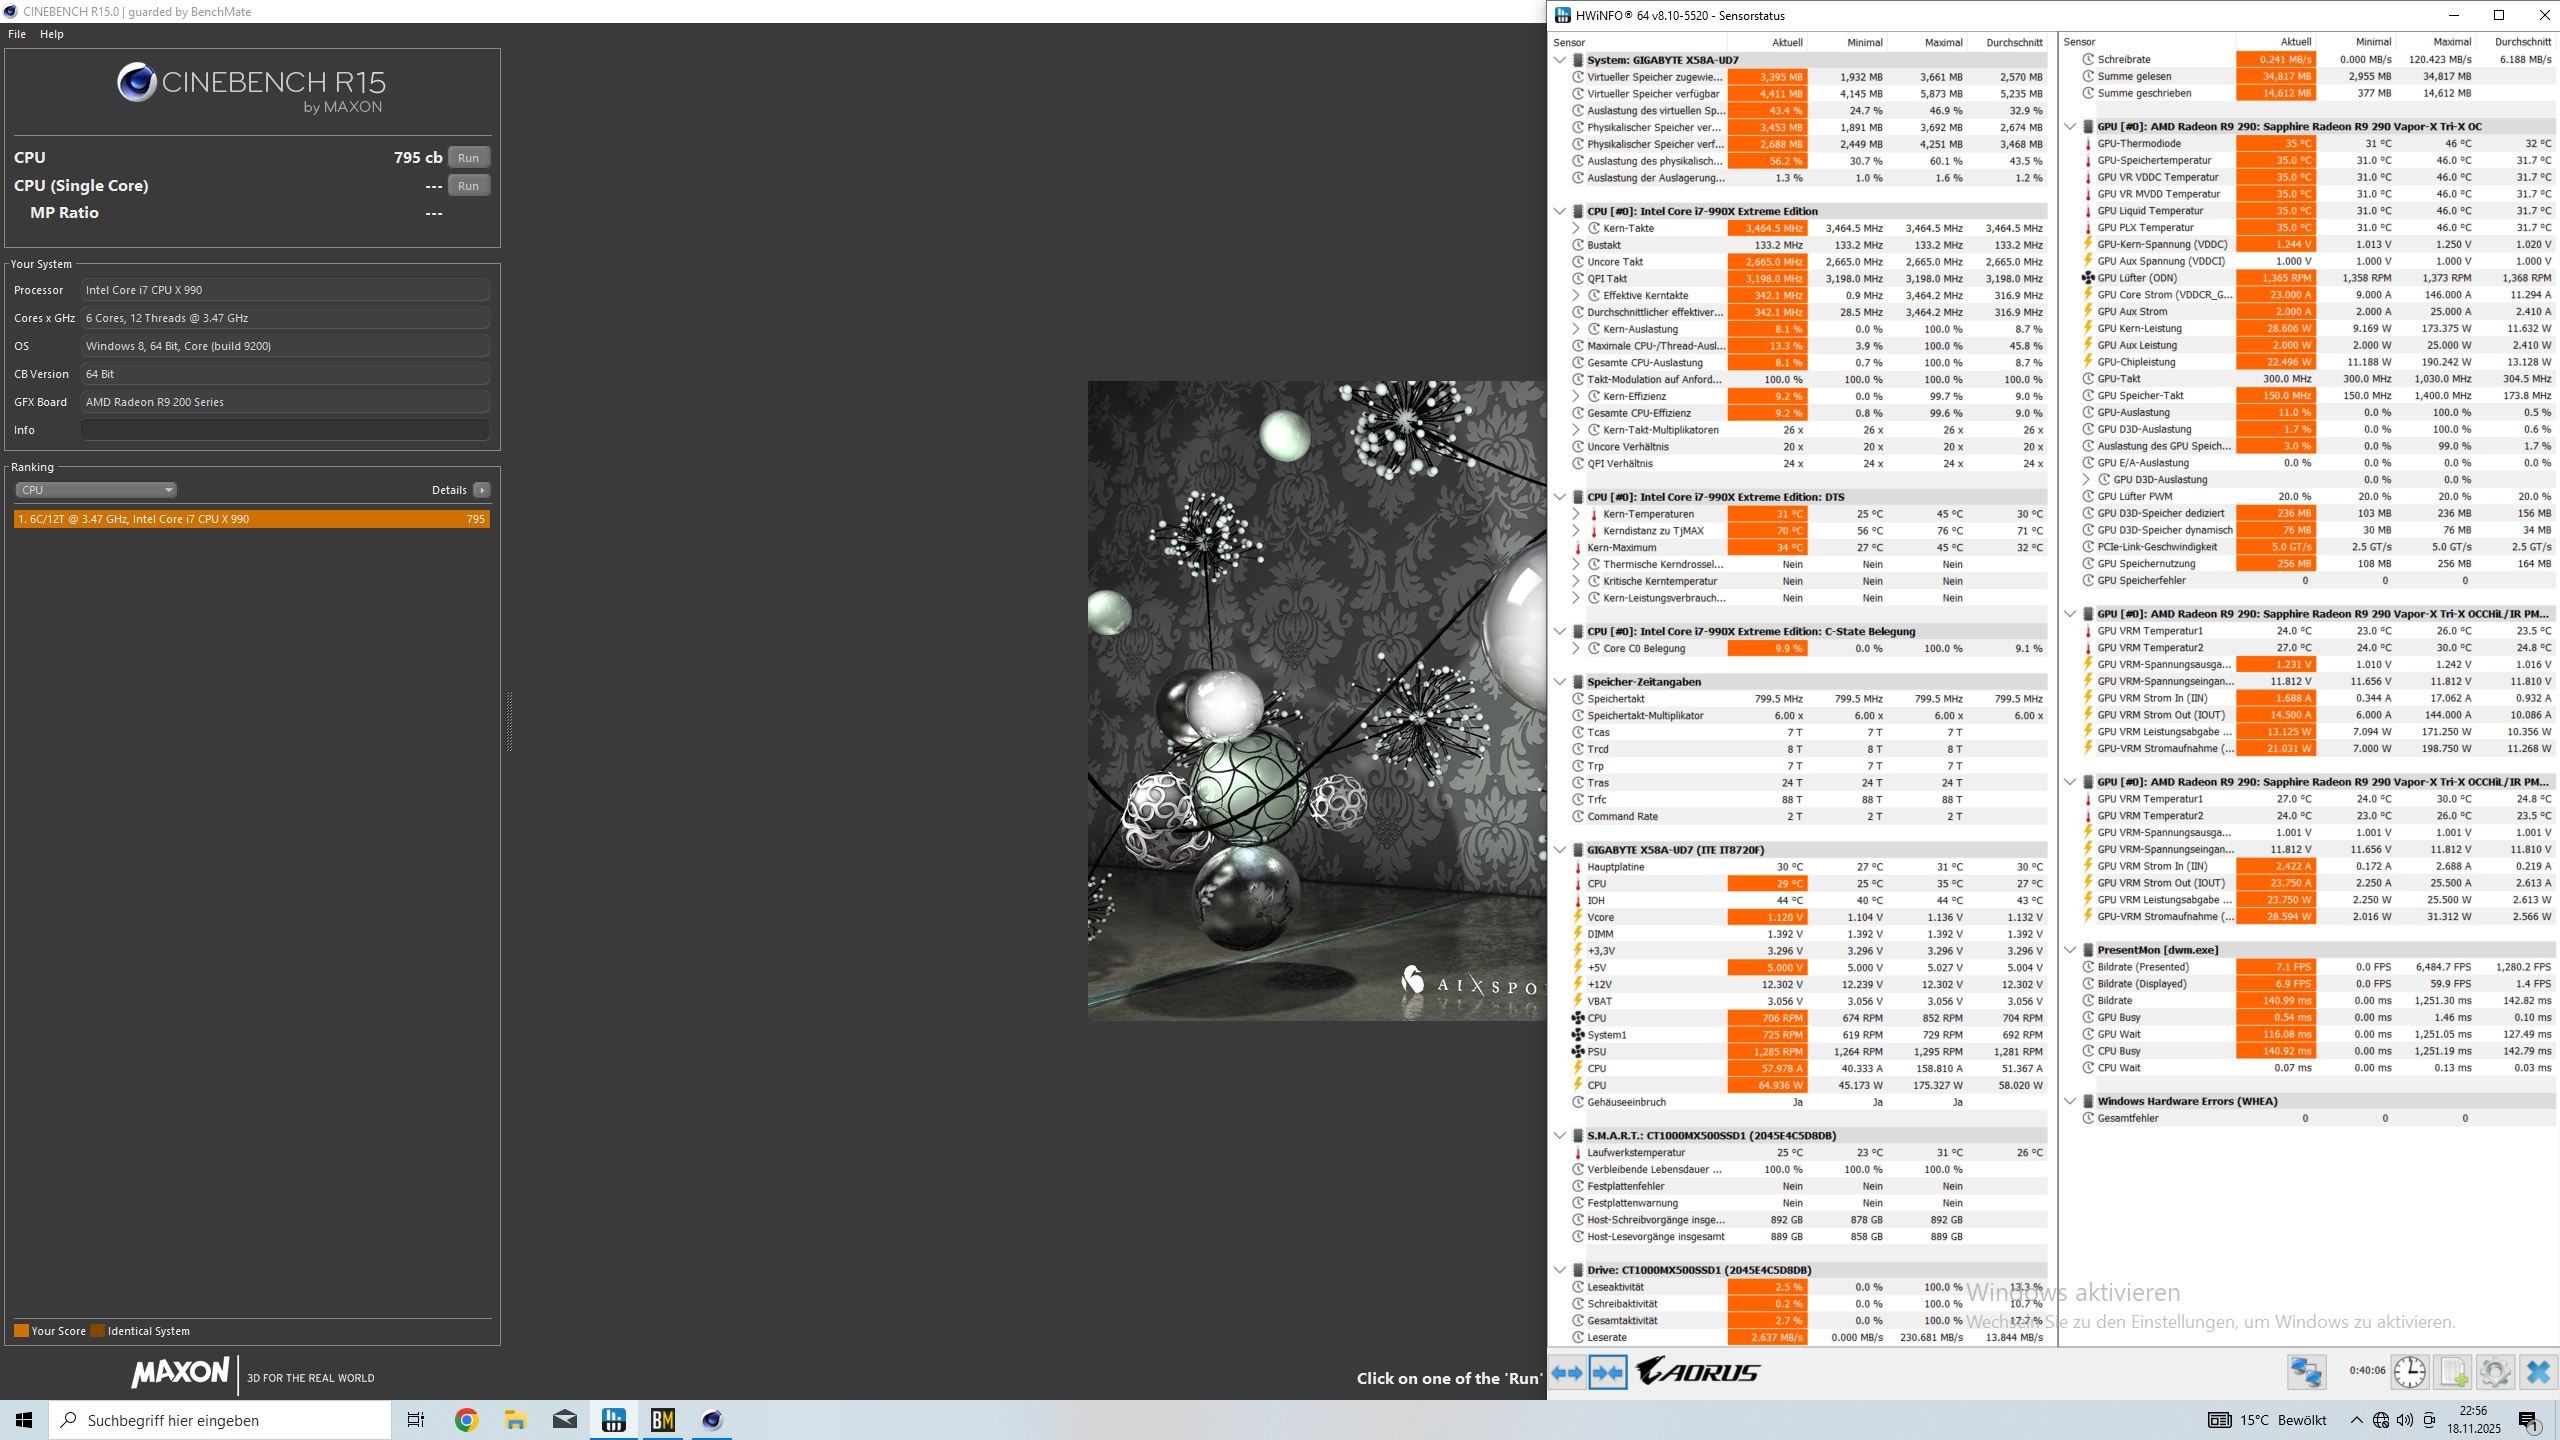Screen dimensions: 2560x1440
Task: Expand the Kern-Temperaturen row
Action: (x=1576, y=514)
